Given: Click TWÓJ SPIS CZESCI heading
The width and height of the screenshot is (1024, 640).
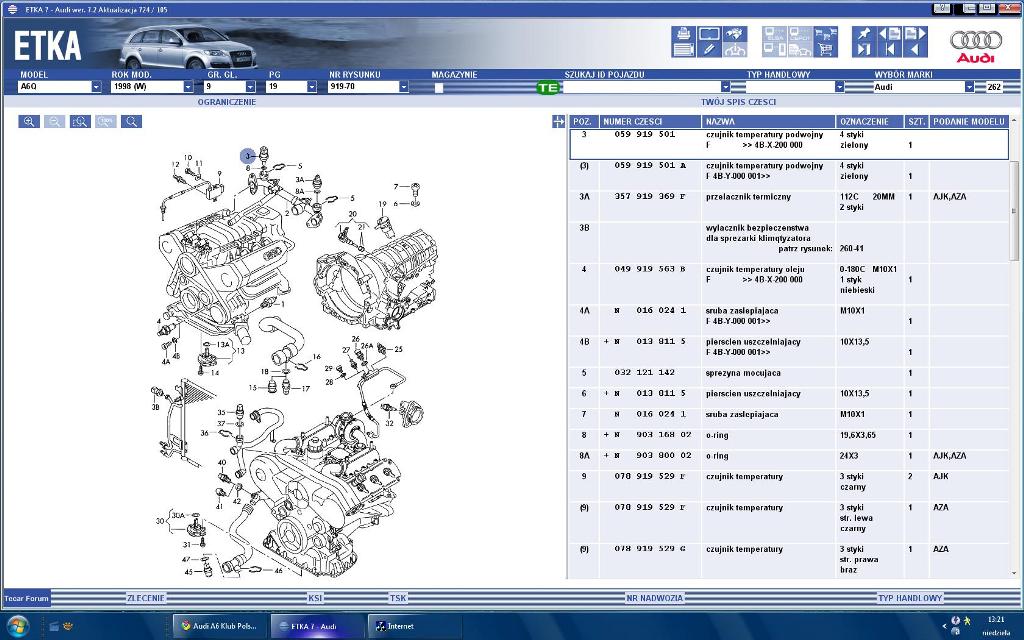Looking at the screenshot, I should (x=739, y=102).
